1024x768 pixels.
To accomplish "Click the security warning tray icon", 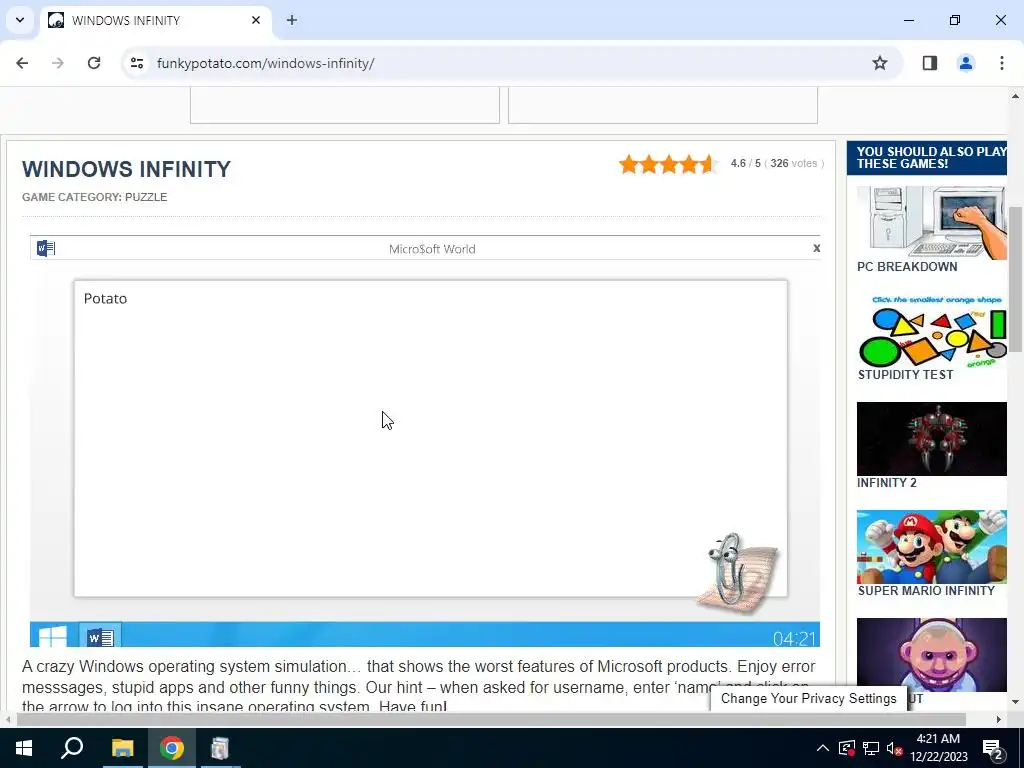I will (x=846, y=748).
